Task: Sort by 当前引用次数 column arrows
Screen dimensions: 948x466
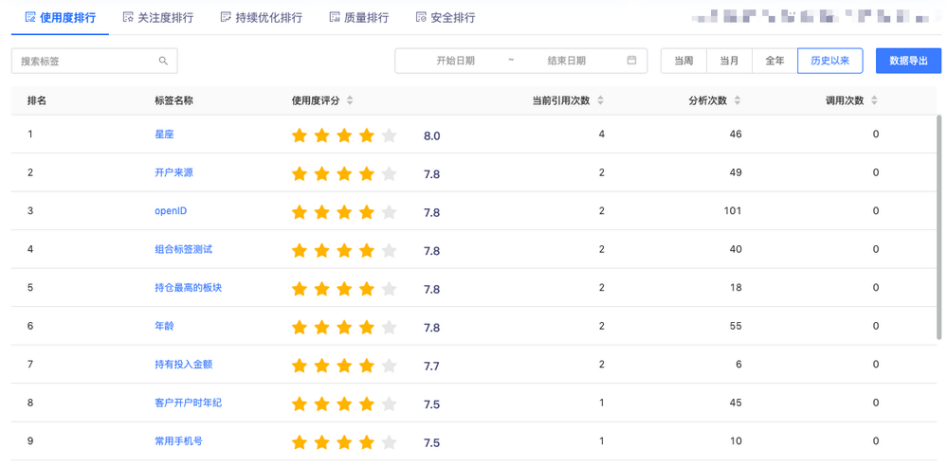Action: tap(600, 100)
